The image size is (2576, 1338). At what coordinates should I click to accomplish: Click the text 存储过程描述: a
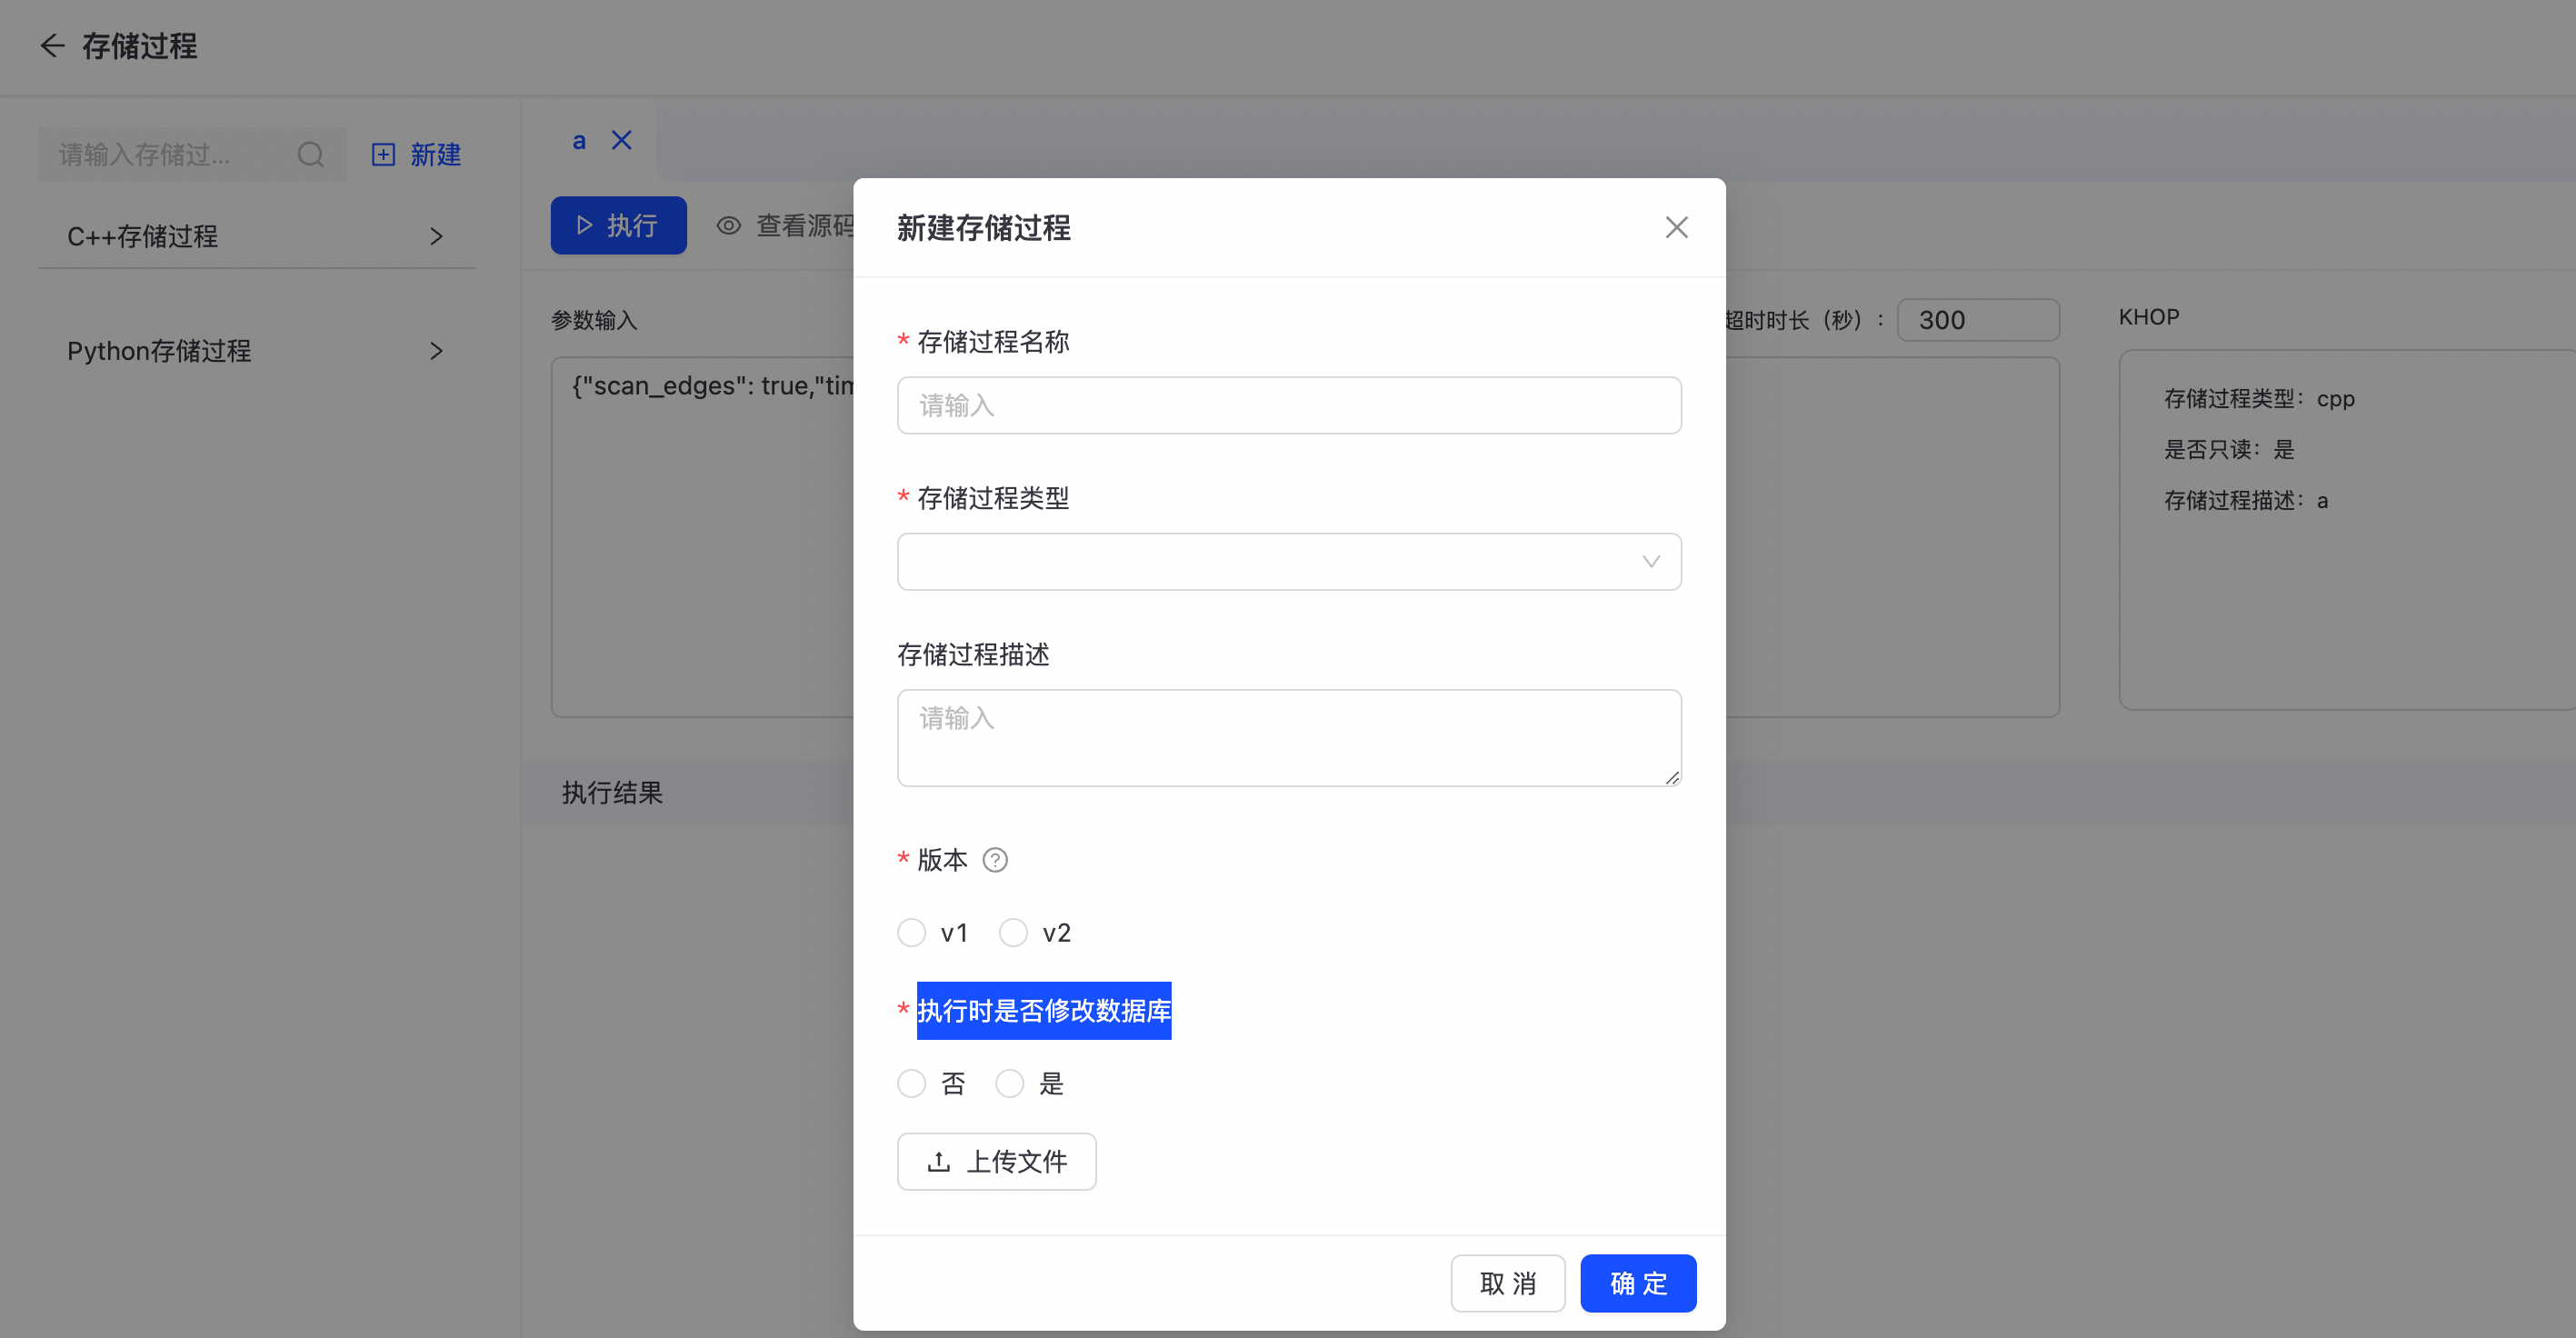tap(2245, 501)
